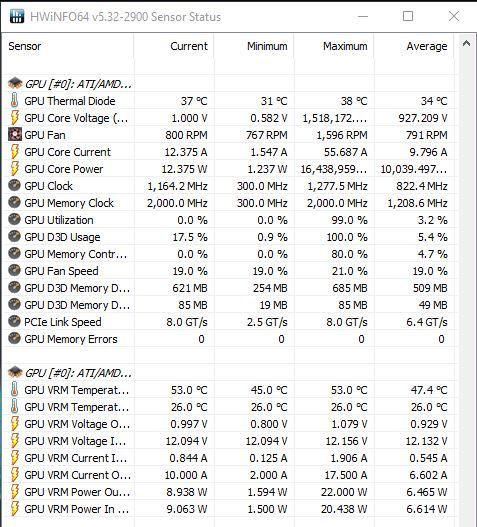Click the lightning icon for GPU VRM Power In
477x527 pixels.
point(14,509)
